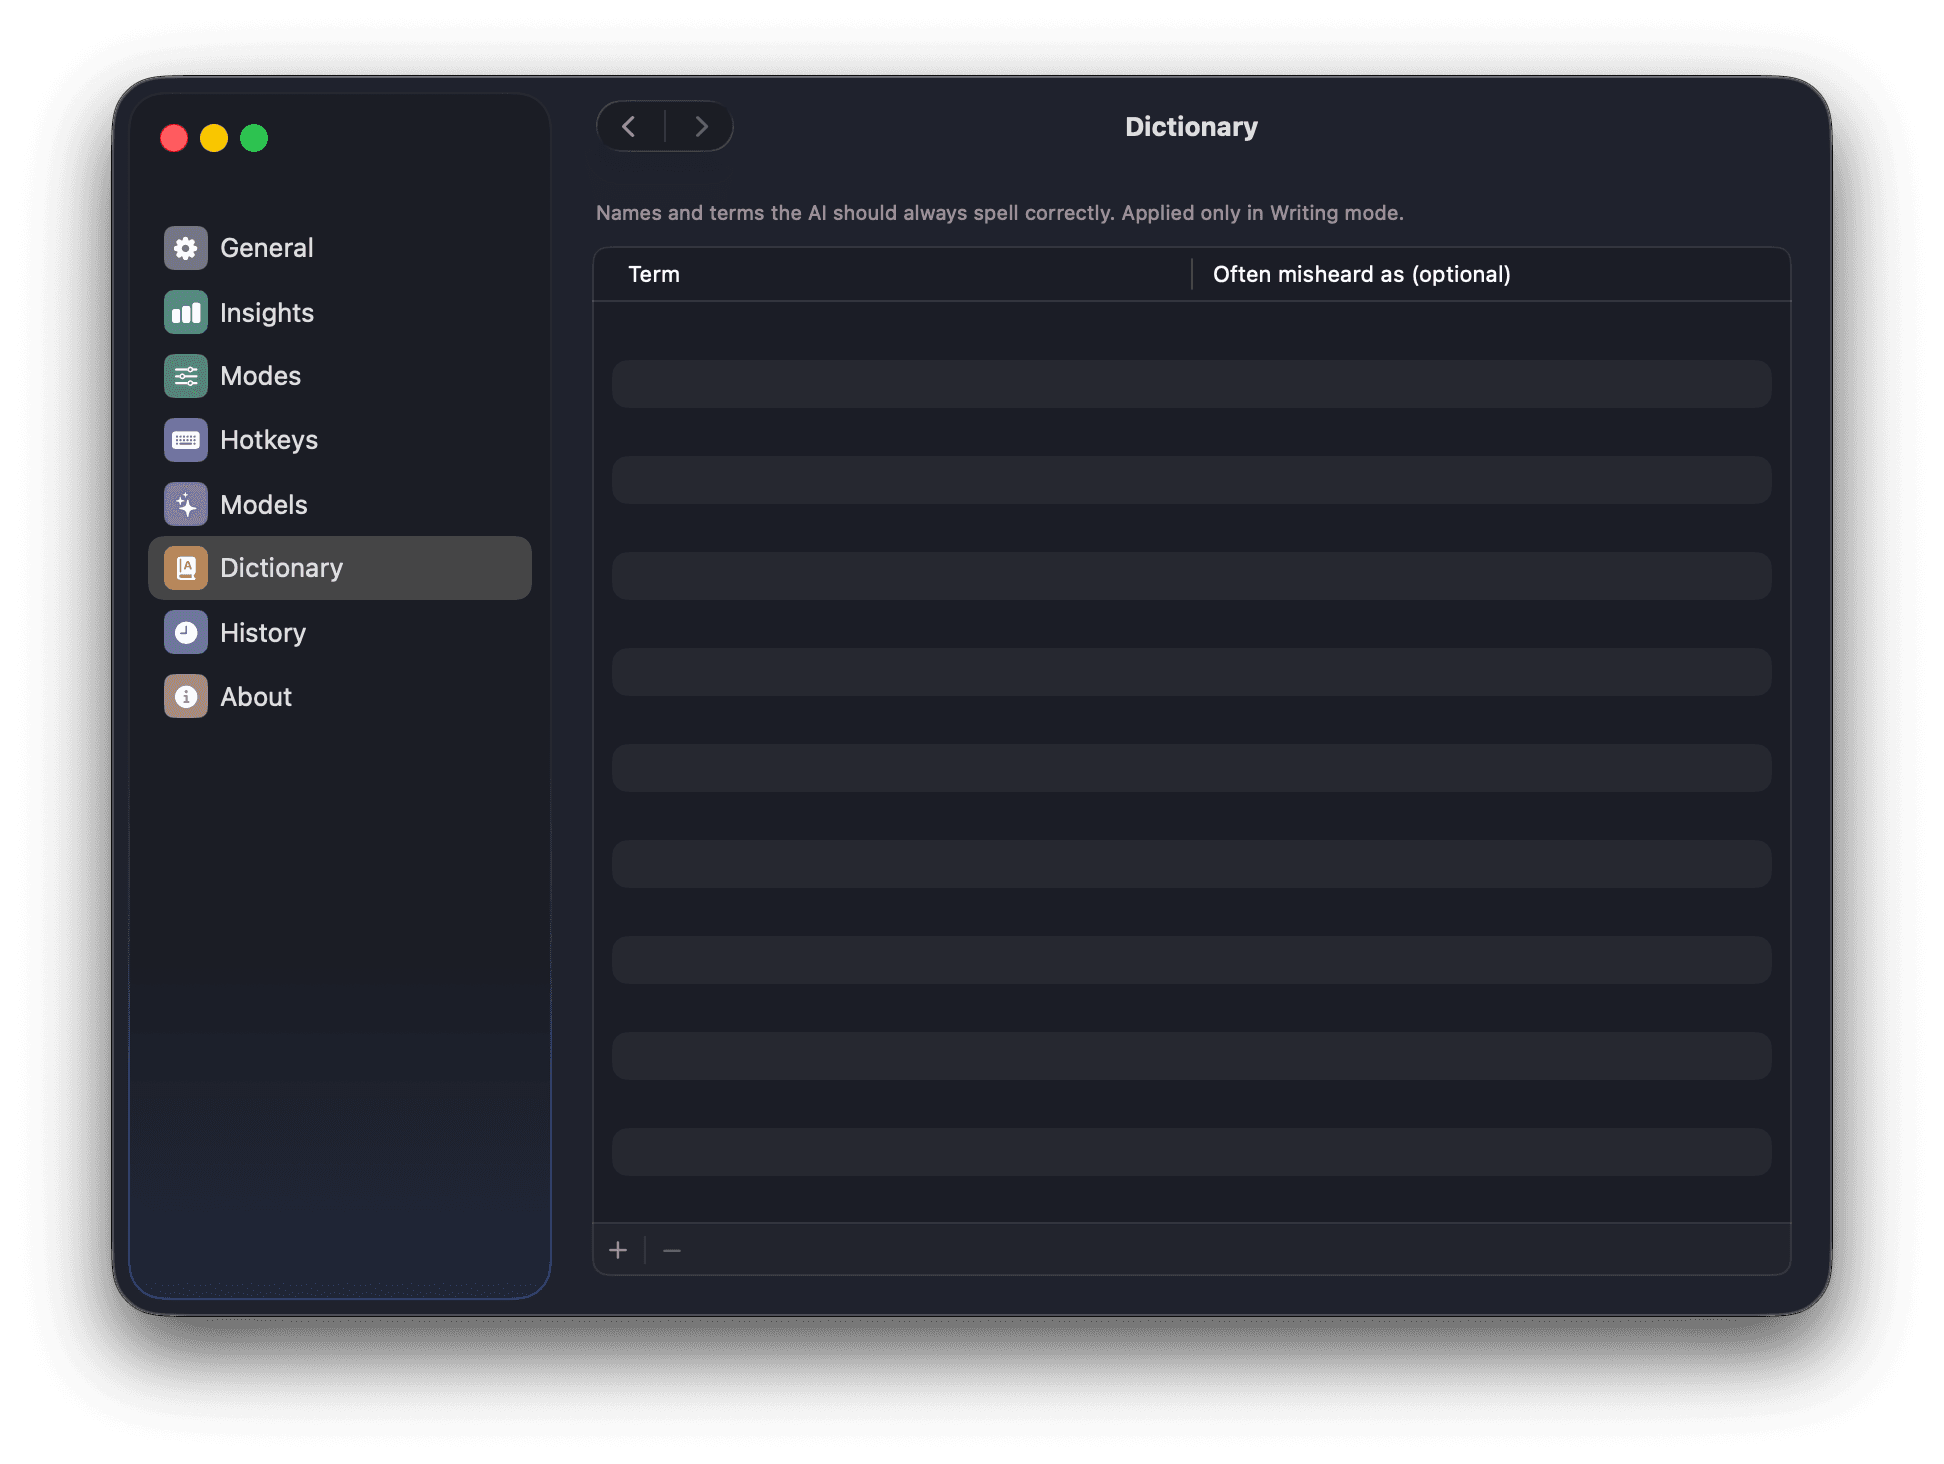The image size is (1944, 1464).
Task: Open the General settings gear icon
Action: click(186, 248)
